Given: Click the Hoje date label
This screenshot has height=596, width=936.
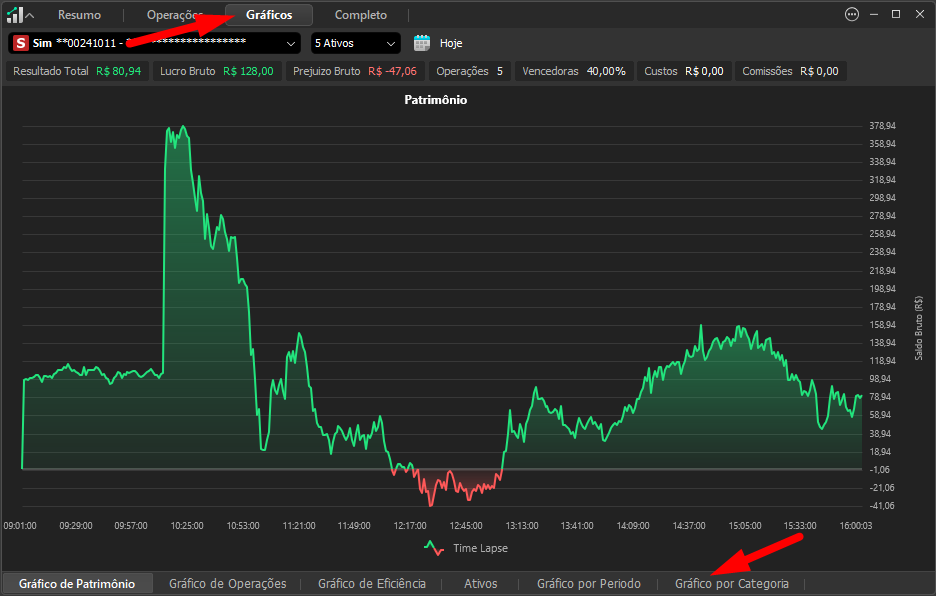Looking at the screenshot, I should click(451, 43).
